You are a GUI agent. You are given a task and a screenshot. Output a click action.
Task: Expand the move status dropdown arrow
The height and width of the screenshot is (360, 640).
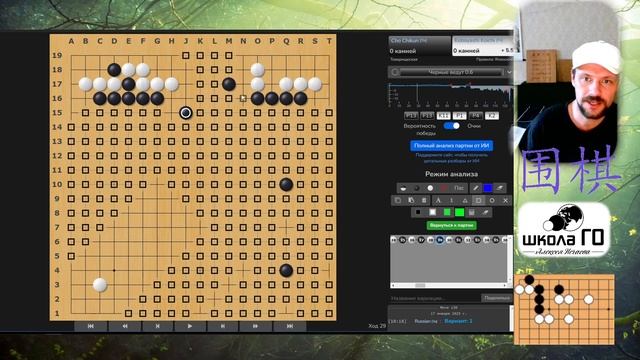click(509, 72)
